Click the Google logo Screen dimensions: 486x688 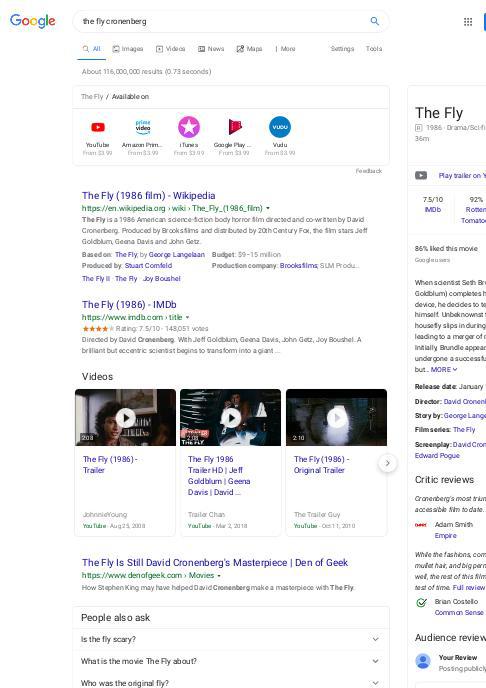33,21
